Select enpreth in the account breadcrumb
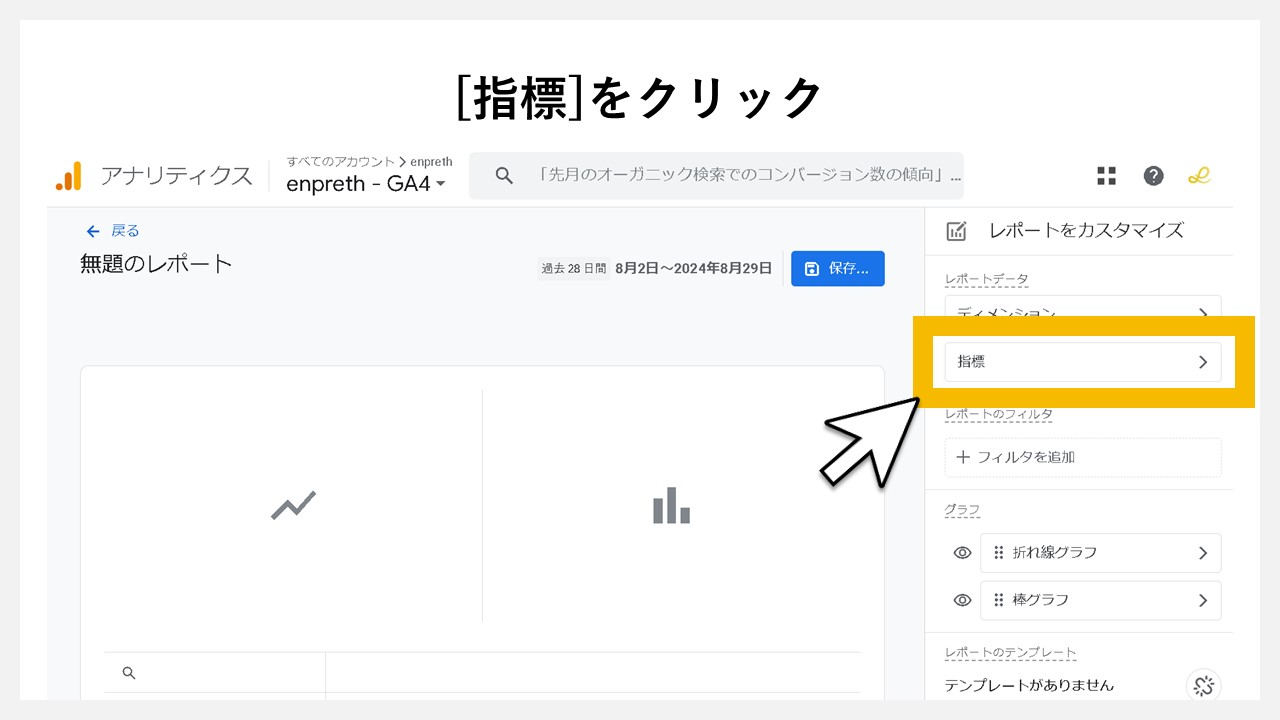Screen dimensions: 1280x720 click(x=432, y=161)
